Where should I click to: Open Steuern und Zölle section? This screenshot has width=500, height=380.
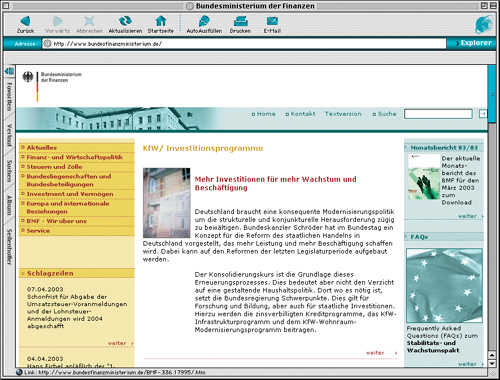tap(54, 167)
